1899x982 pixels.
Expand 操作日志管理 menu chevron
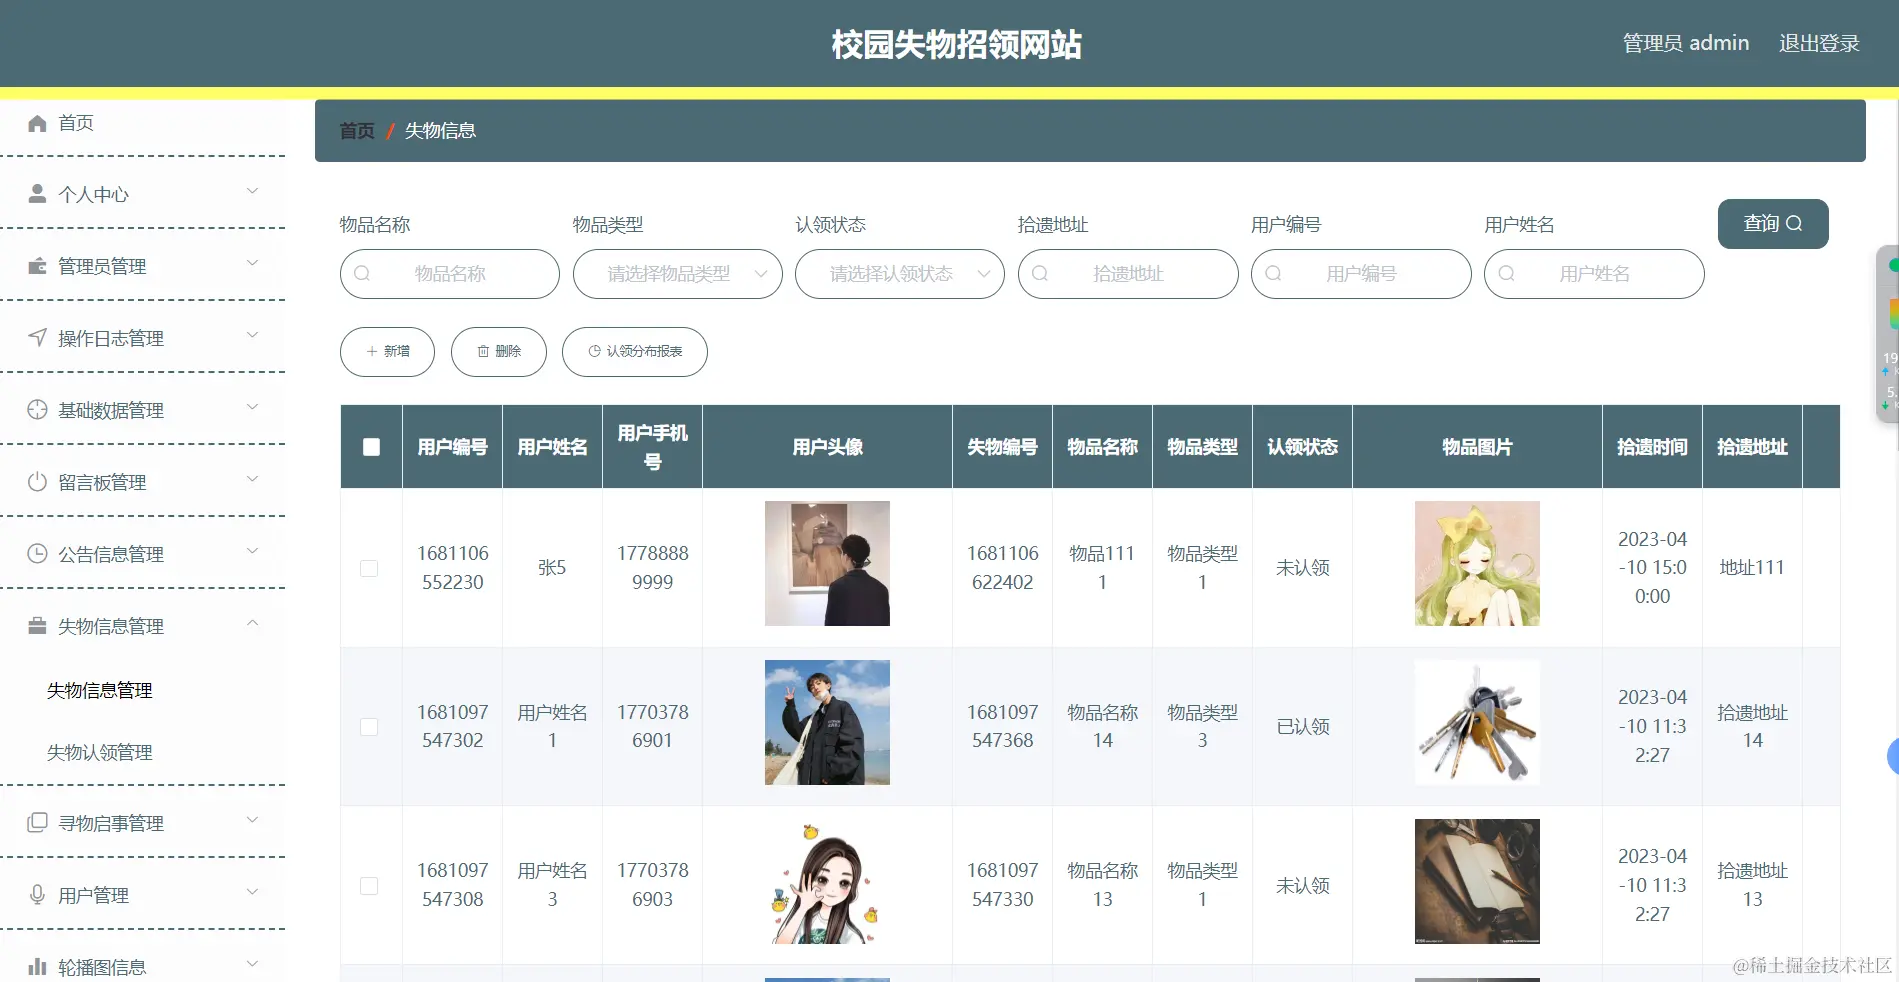[253, 335]
